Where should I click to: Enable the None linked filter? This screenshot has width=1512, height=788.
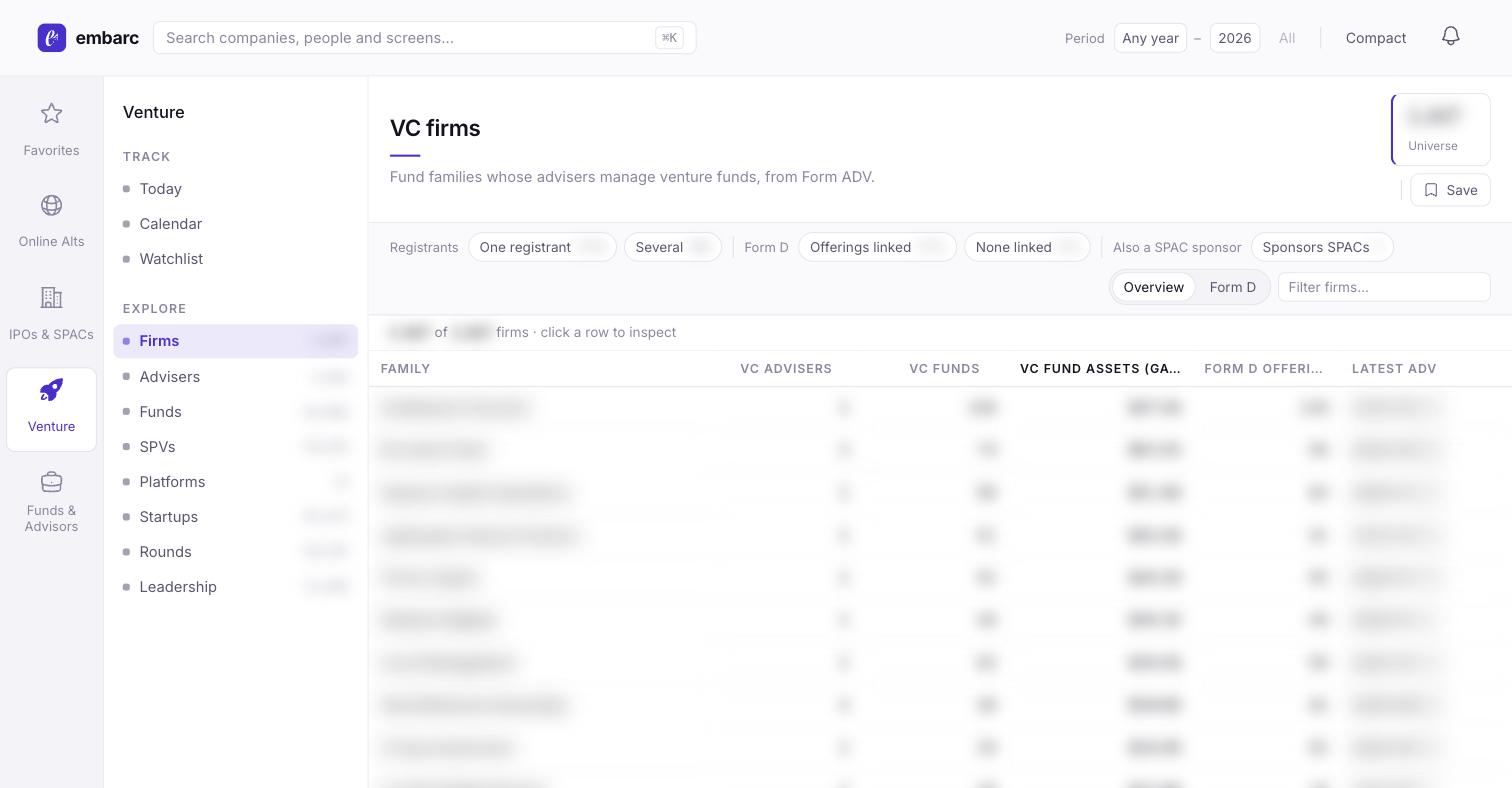tap(1027, 247)
